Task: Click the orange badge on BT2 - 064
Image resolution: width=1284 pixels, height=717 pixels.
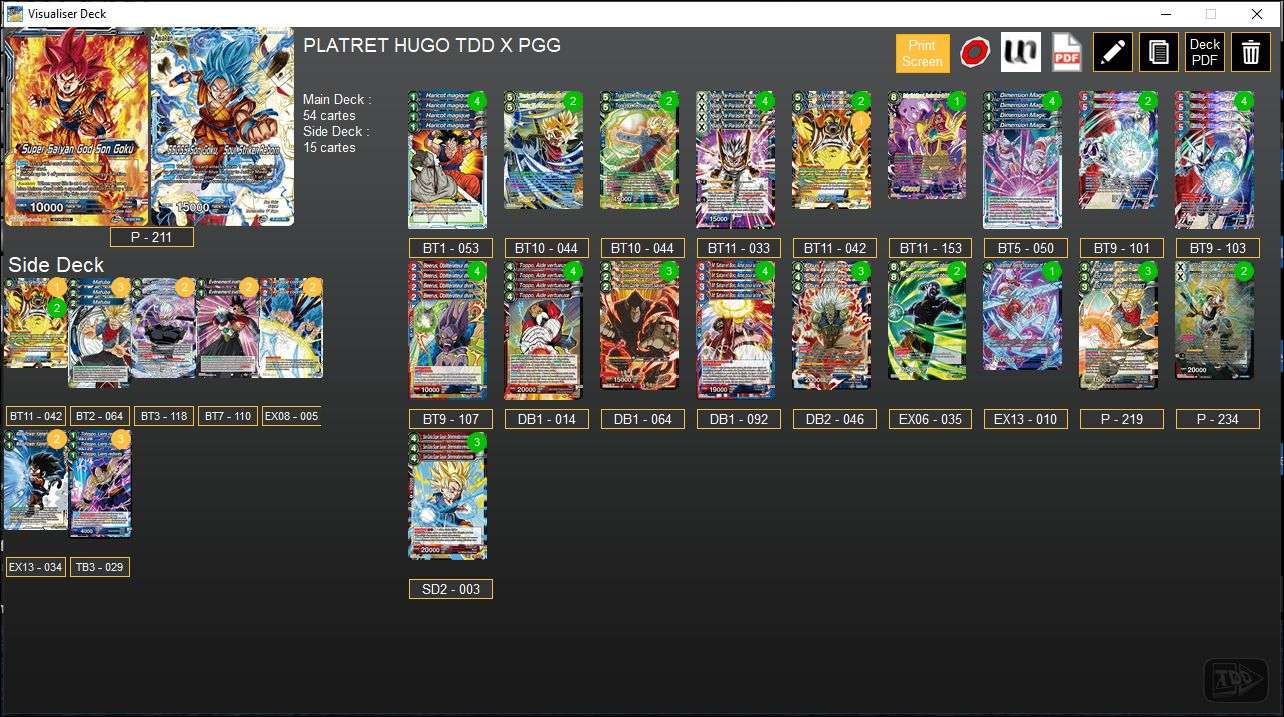Action: [x=120, y=287]
